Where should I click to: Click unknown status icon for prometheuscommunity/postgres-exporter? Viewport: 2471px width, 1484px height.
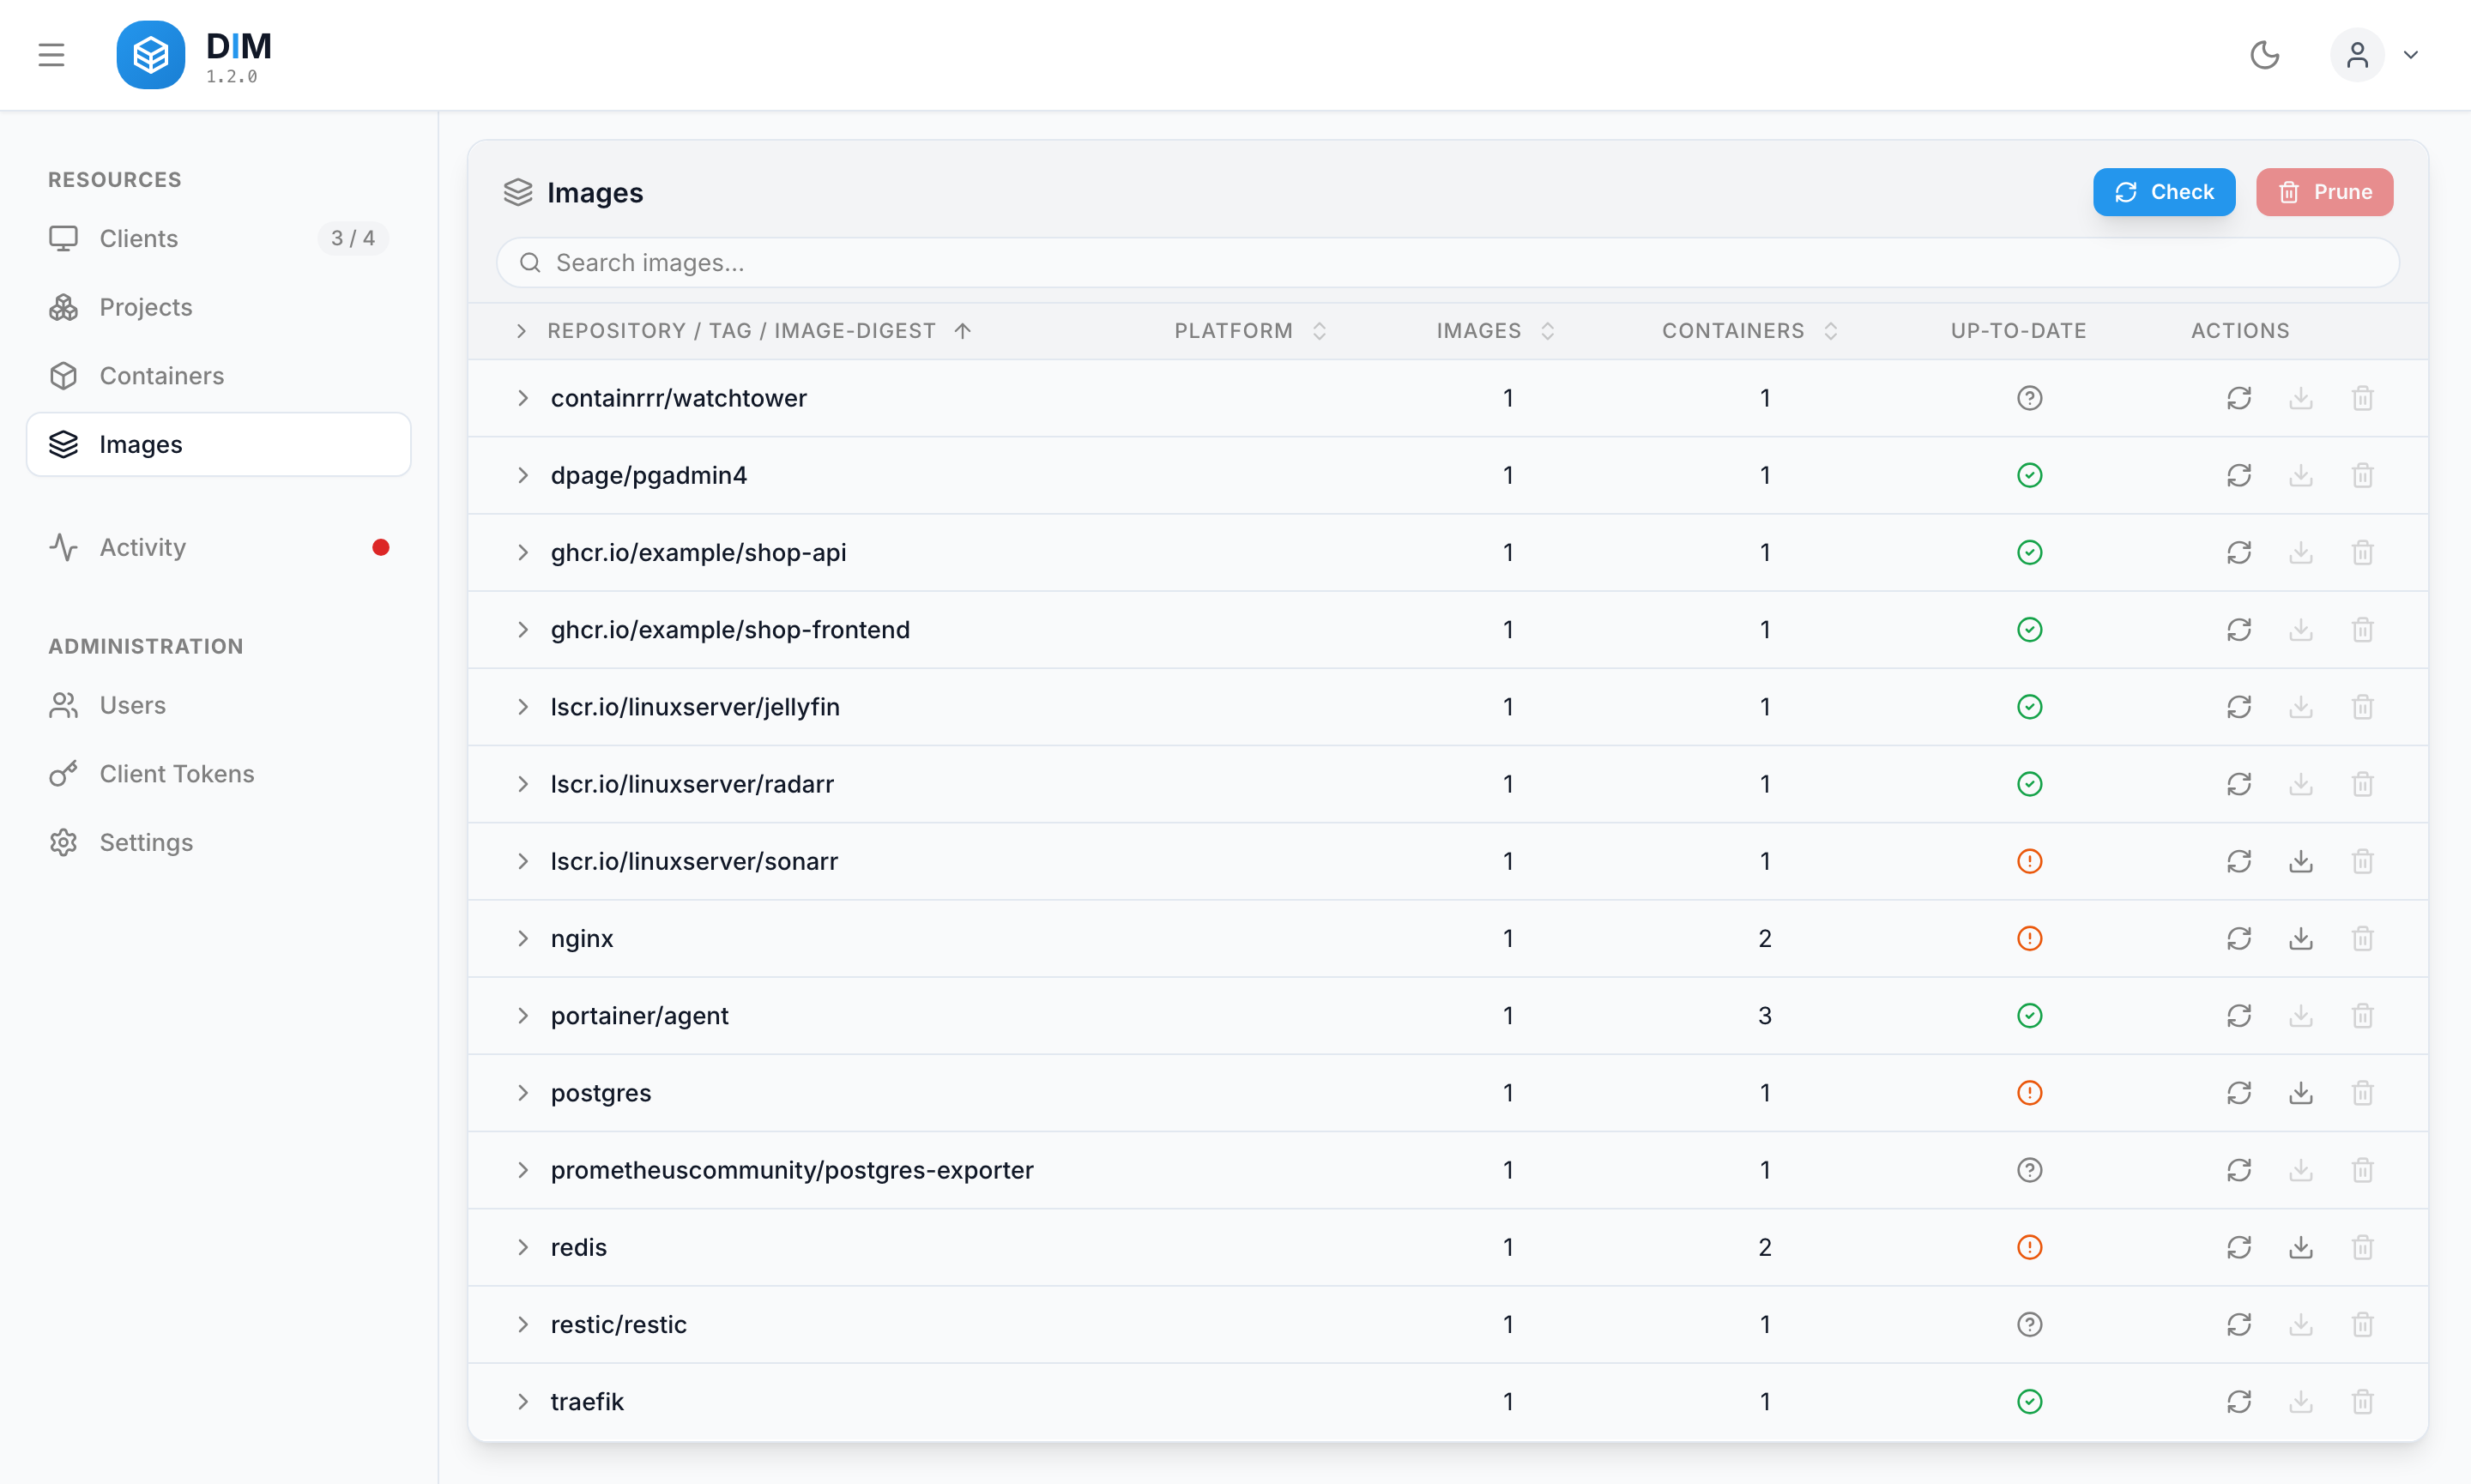tap(2029, 1170)
